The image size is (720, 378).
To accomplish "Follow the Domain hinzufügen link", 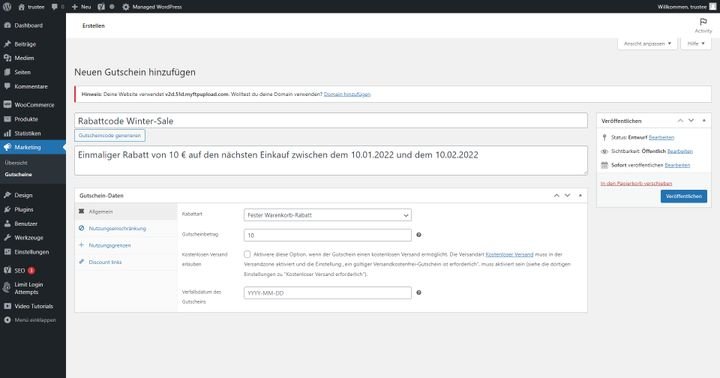I will click(347, 94).
